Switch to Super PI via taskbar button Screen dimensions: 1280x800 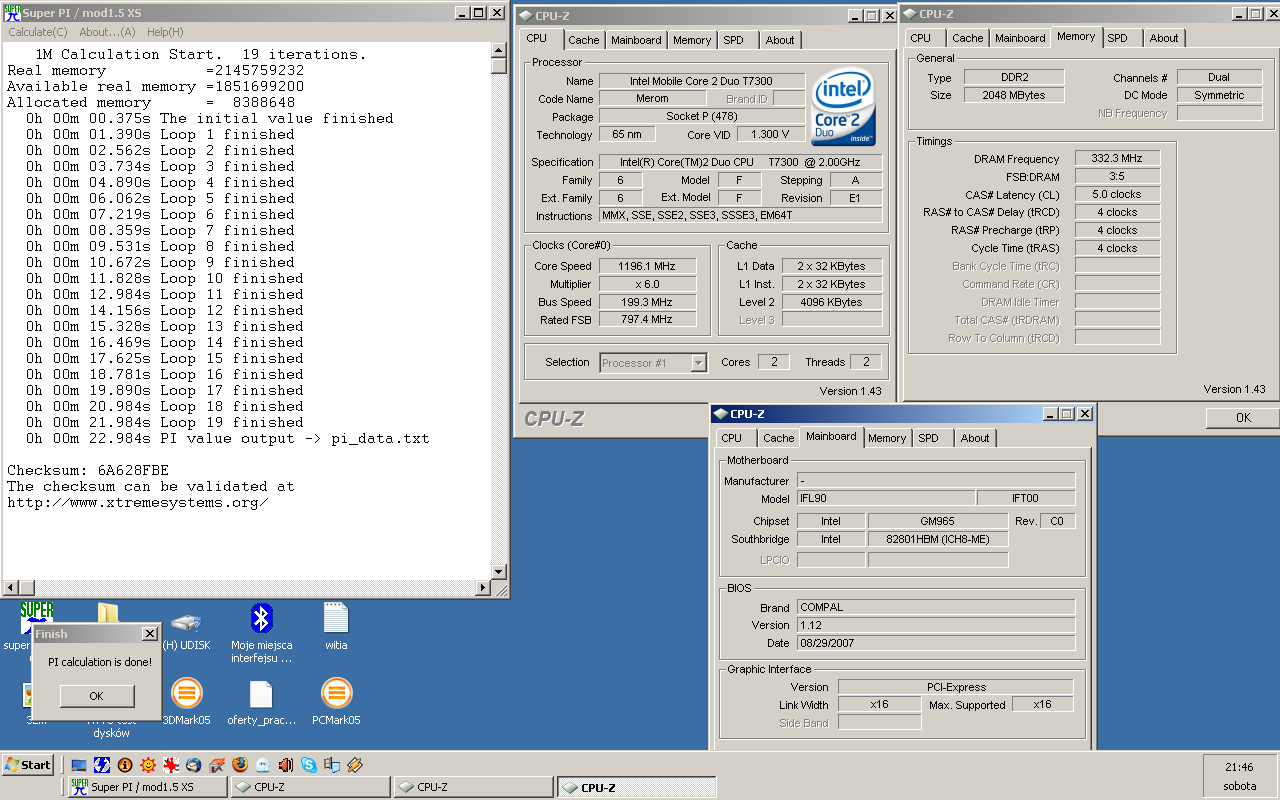click(148, 787)
